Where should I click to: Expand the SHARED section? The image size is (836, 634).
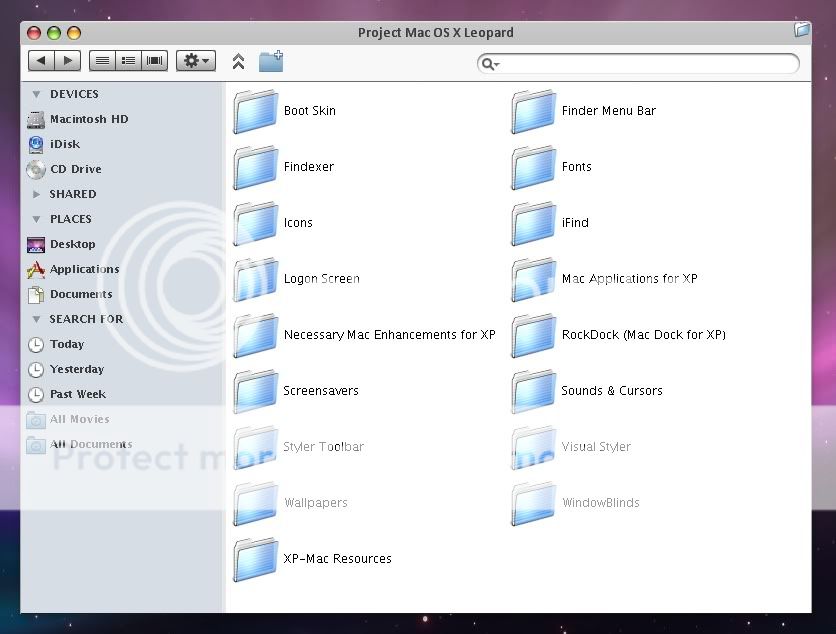pyautogui.click(x=37, y=194)
